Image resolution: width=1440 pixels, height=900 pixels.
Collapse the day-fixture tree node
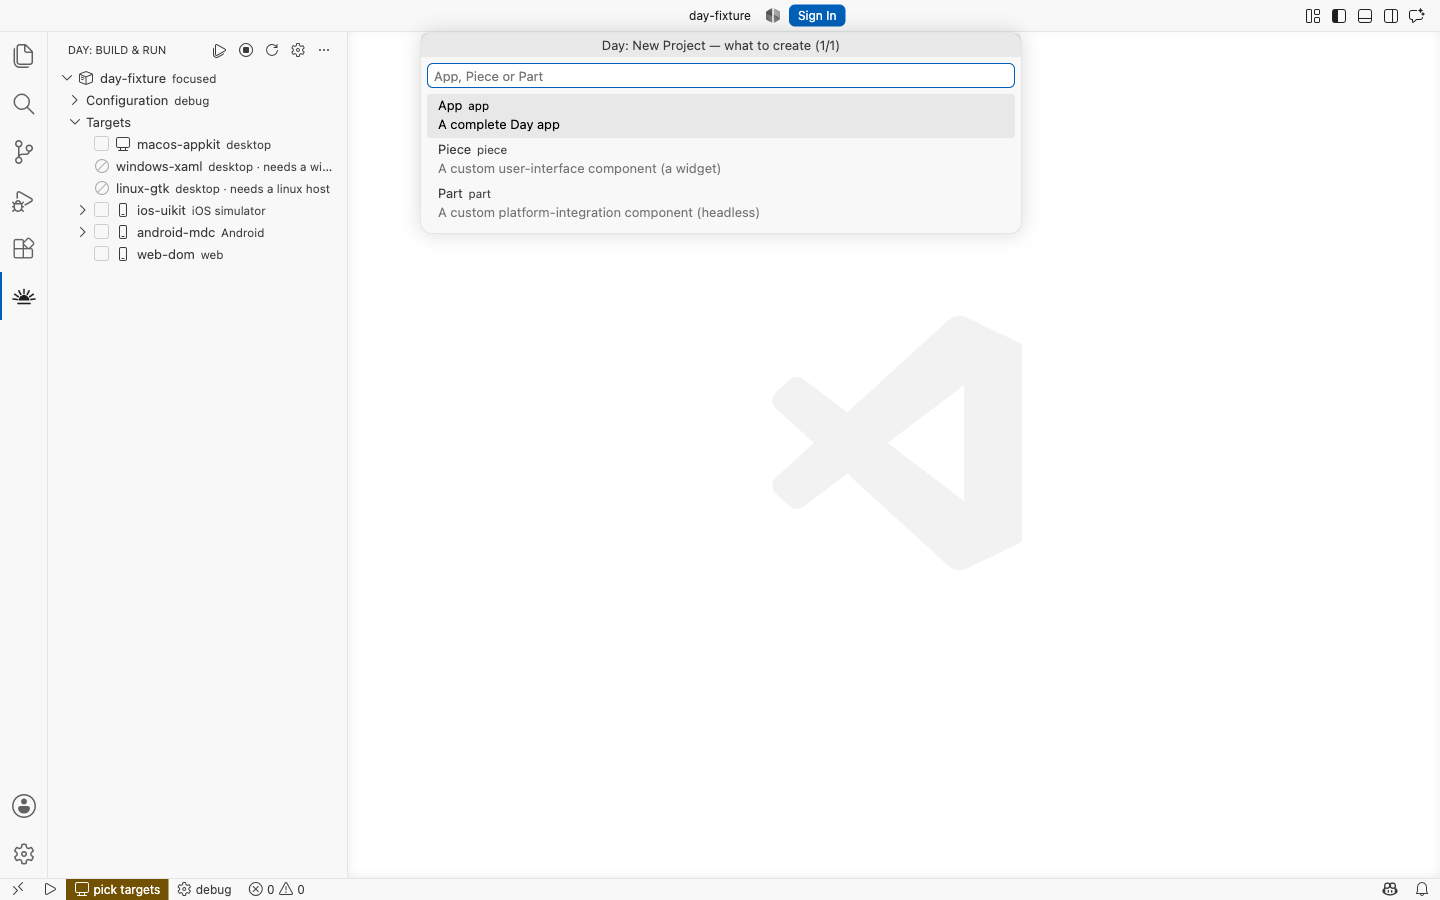pos(67,78)
